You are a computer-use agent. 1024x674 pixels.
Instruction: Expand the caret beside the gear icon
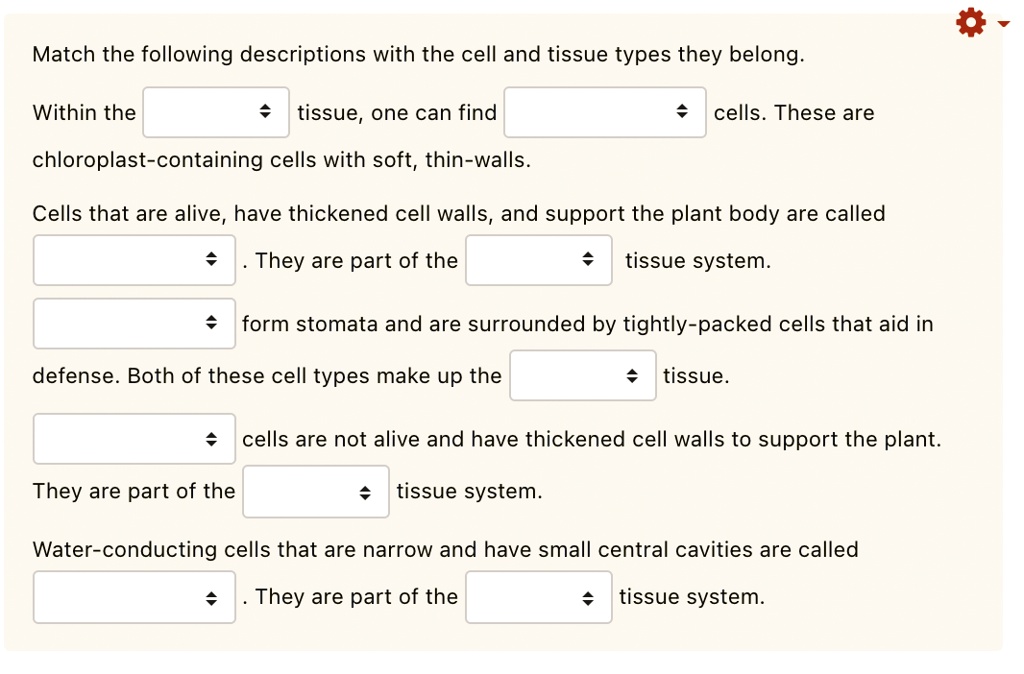pyautogui.click(x=1002, y=22)
